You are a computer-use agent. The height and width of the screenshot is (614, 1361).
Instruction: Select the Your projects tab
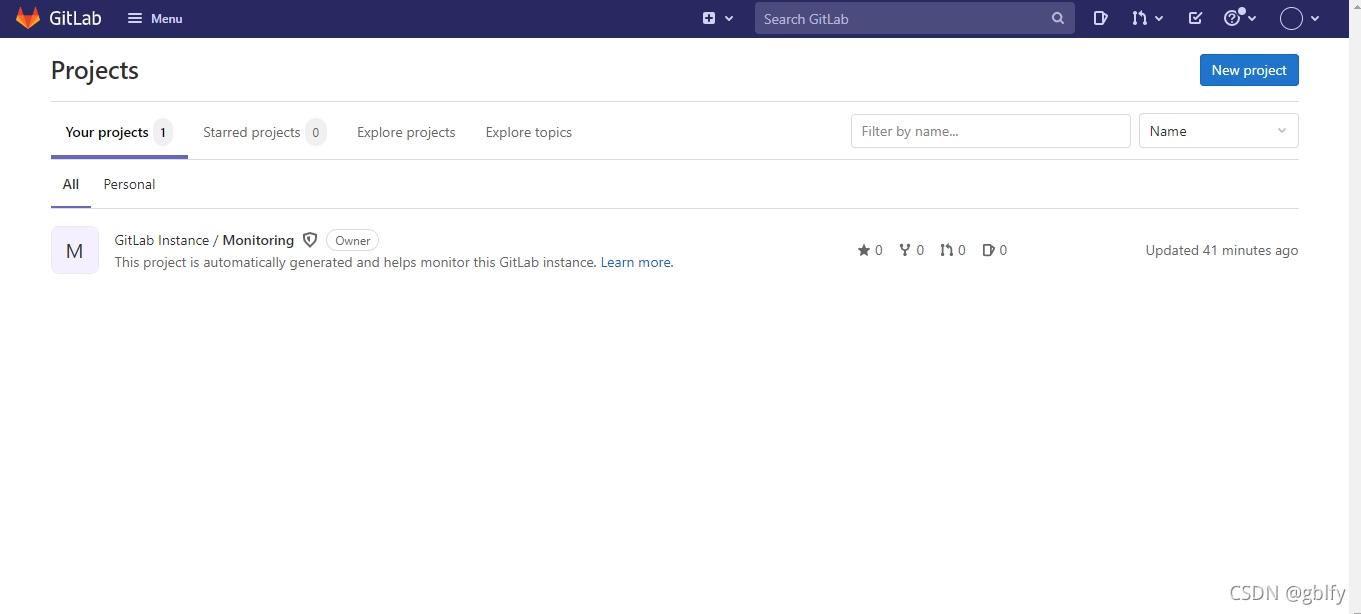119,132
